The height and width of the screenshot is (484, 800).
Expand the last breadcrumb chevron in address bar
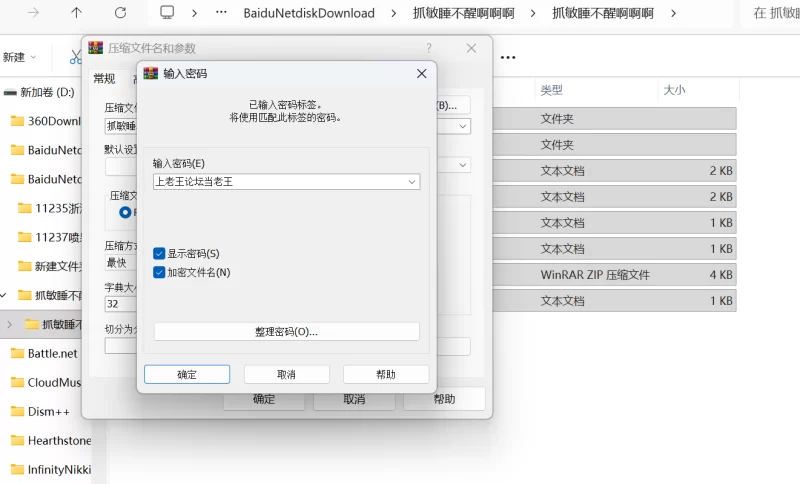pos(673,13)
